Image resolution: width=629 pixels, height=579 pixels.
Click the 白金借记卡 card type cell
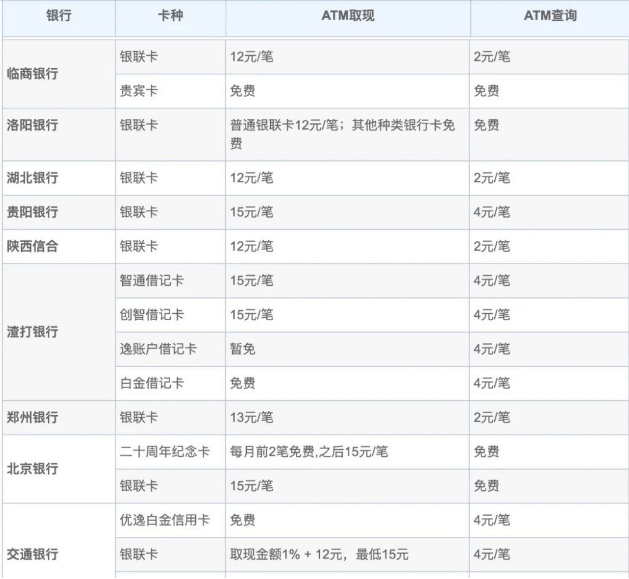point(170,383)
